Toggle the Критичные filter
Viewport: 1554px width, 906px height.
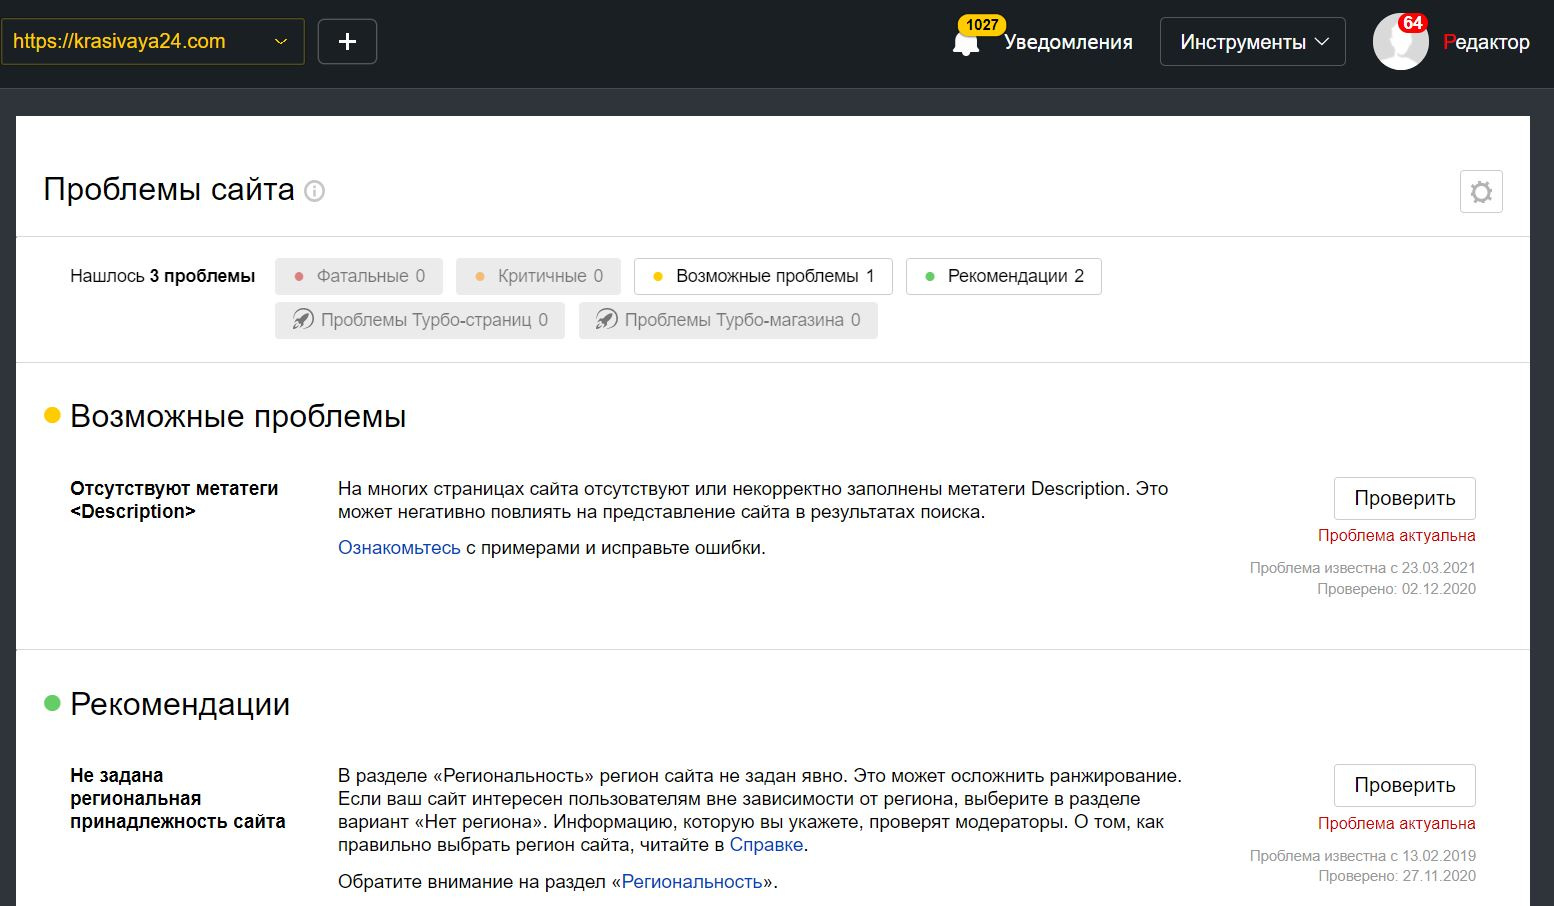click(538, 277)
